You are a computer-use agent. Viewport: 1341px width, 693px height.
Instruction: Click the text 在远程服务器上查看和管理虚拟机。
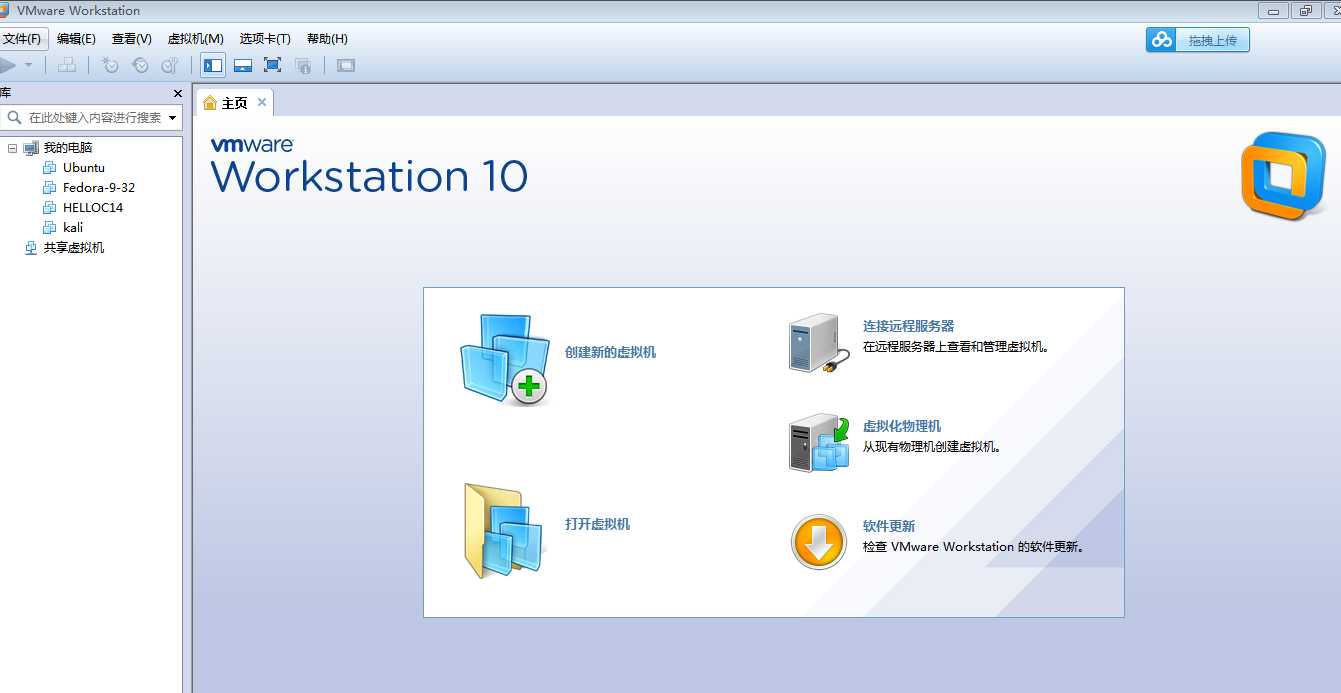pyautogui.click(x=959, y=347)
